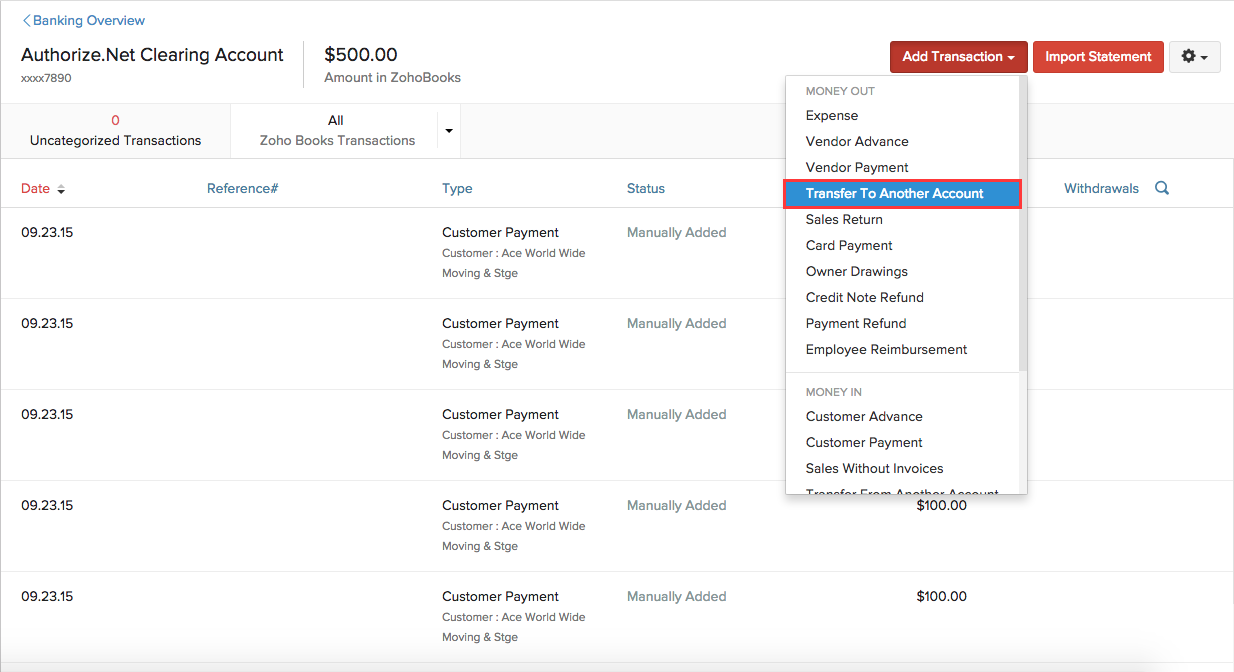Click the Date sort arrows icon

coord(61,189)
